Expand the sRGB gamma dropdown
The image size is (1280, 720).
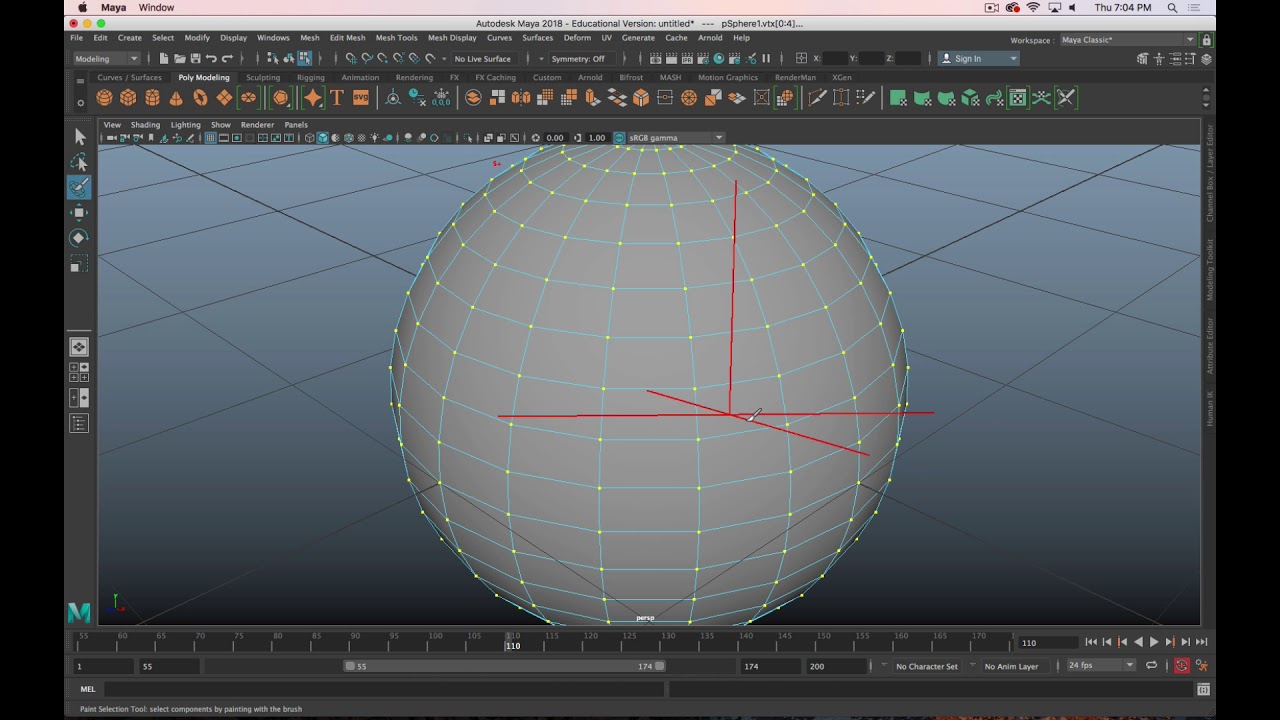[x=718, y=138]
